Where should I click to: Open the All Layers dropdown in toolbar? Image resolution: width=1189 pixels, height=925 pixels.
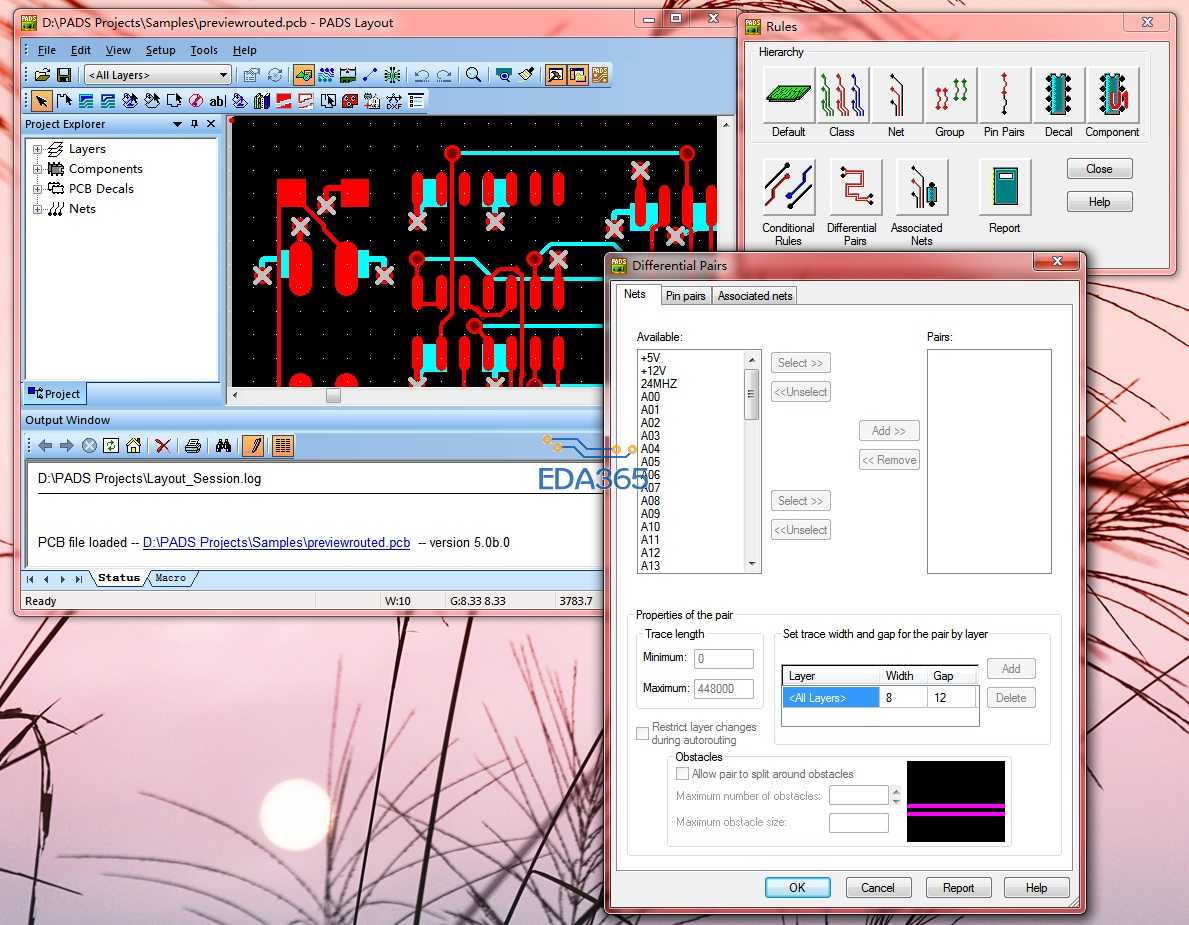tap(223, 75)
